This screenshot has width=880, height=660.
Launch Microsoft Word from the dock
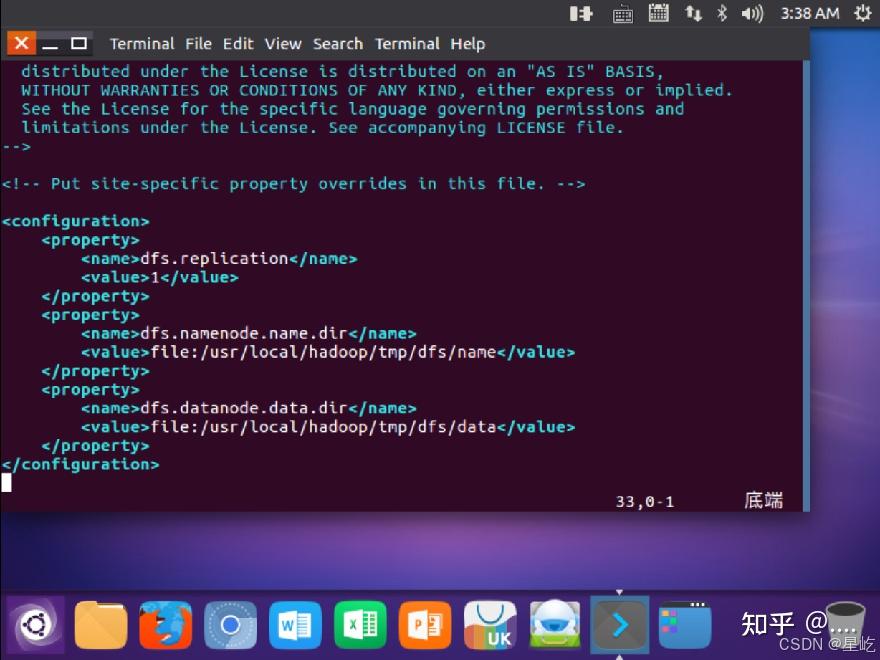click(295, 624)
